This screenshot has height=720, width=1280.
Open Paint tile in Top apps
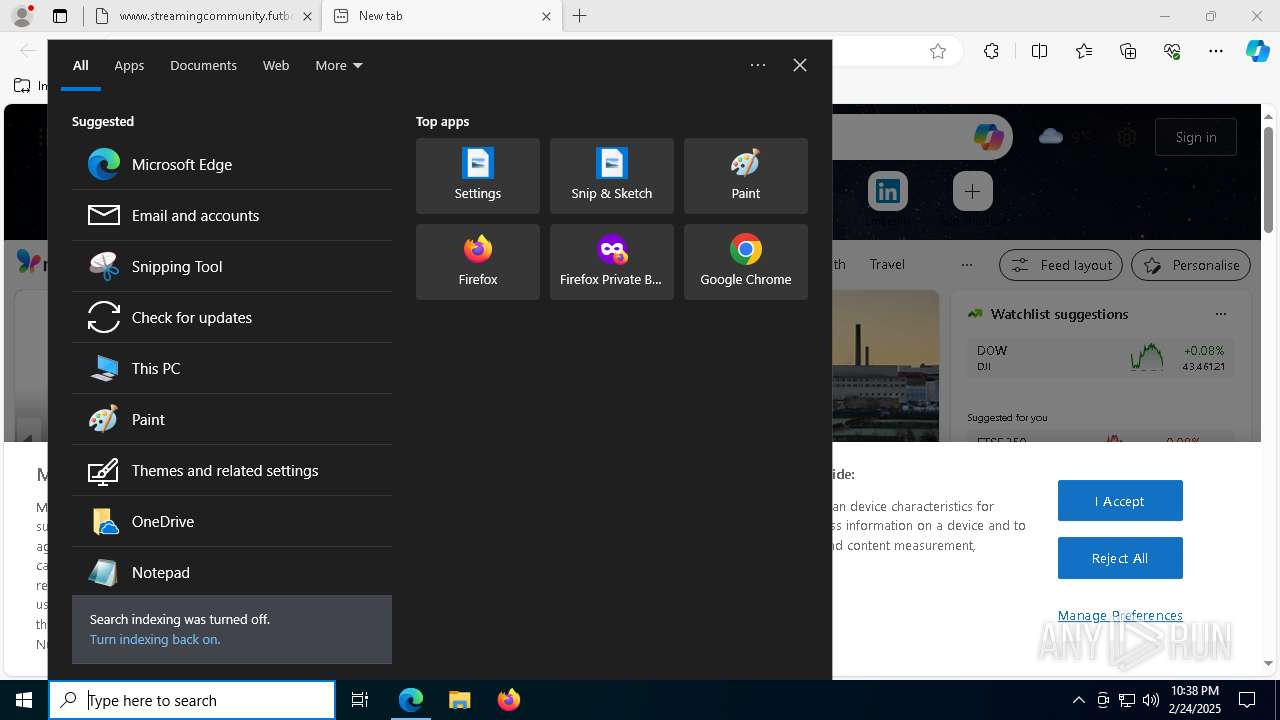click(746, 176)
